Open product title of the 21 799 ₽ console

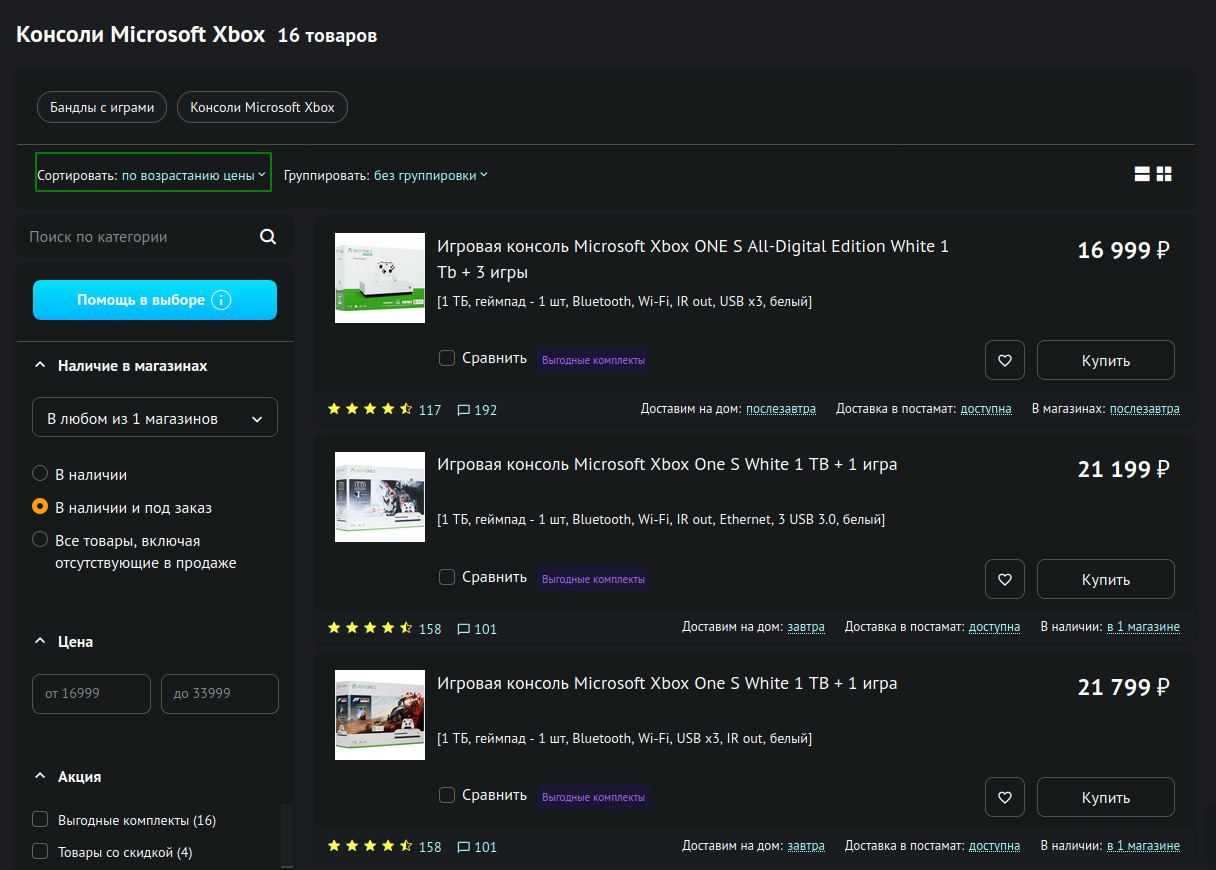[667, 683]
